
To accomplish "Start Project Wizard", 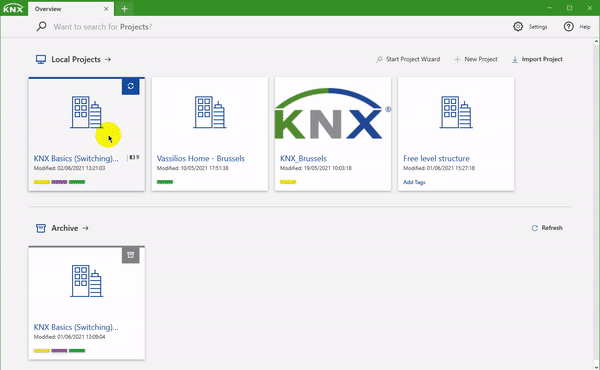I will click(413, 59).
